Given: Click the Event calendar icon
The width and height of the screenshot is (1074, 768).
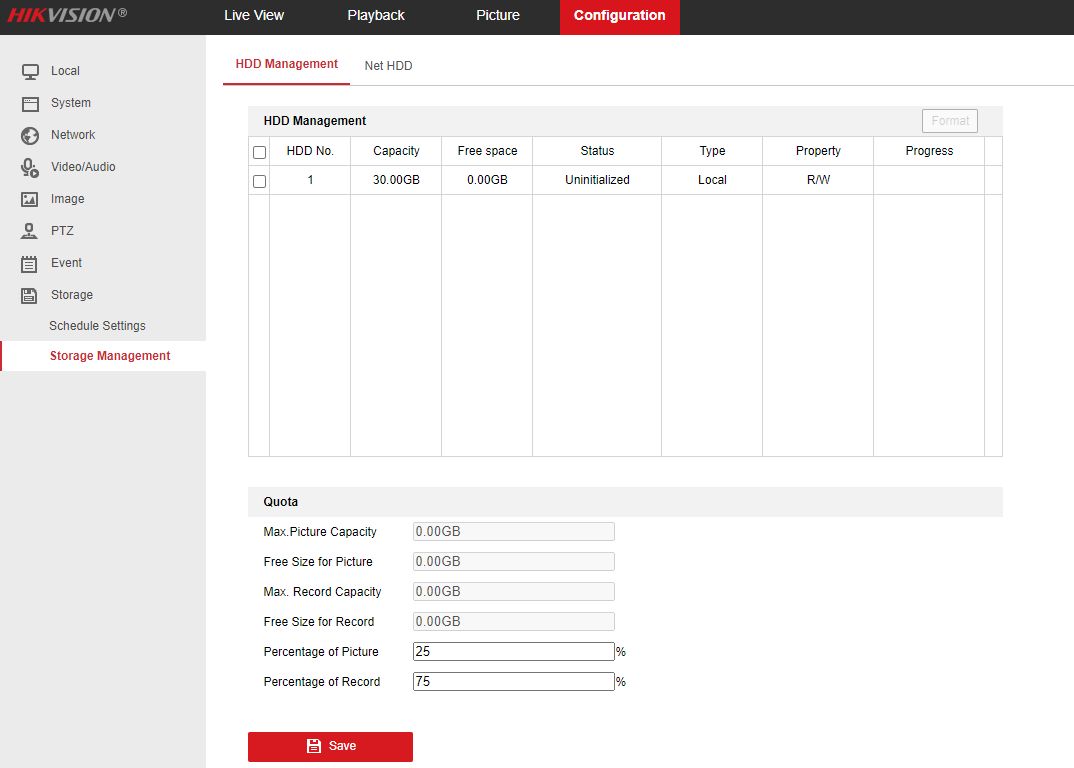Looking at the screenshot, I should [30, 263].
